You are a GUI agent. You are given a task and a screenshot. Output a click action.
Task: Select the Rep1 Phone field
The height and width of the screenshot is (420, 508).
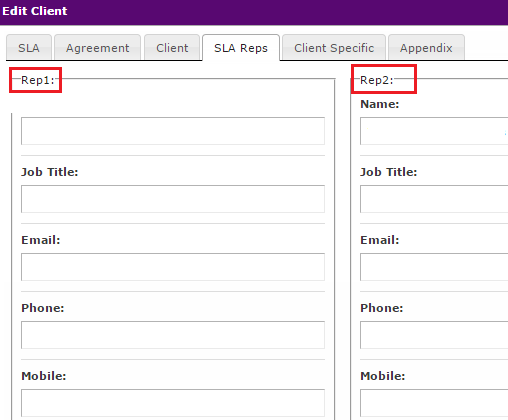pos(173,335)
